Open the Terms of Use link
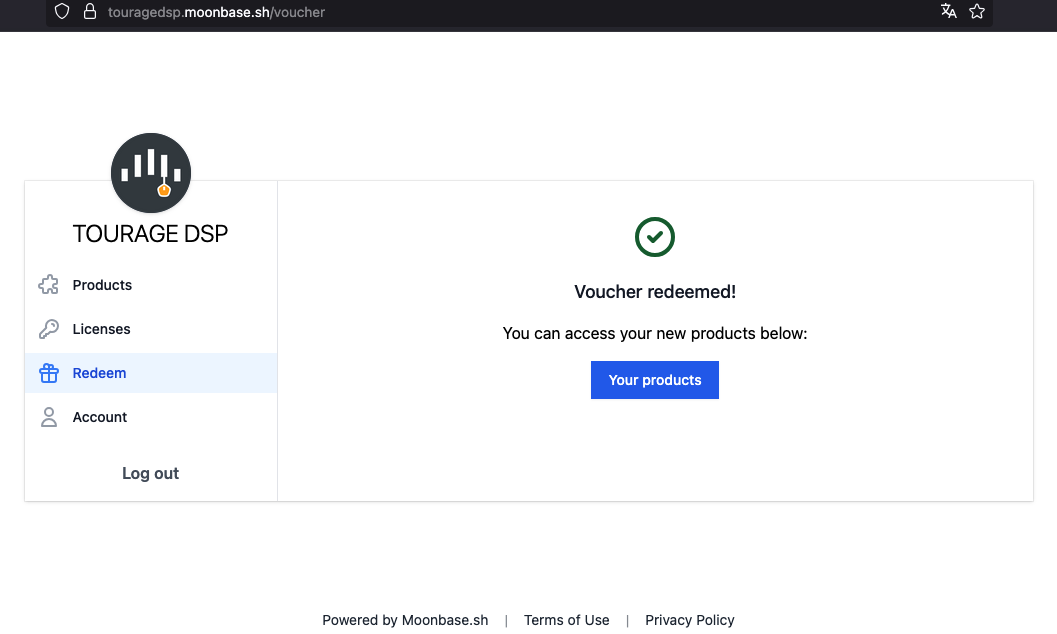1057x634 pixels. point(566,620)
